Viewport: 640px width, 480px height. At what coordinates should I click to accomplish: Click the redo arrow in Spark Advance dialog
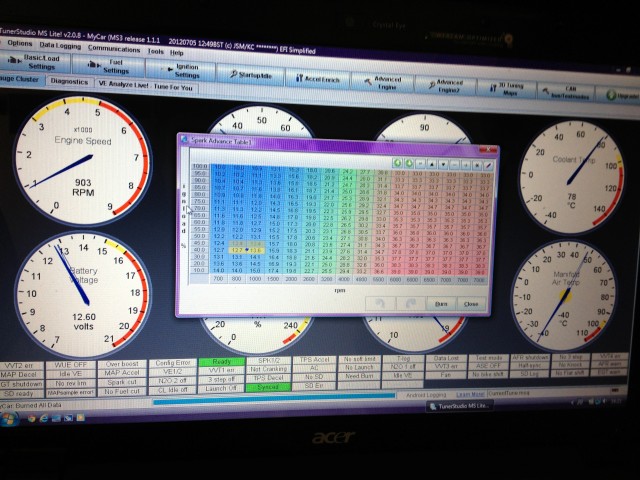(x=410, y=304)
